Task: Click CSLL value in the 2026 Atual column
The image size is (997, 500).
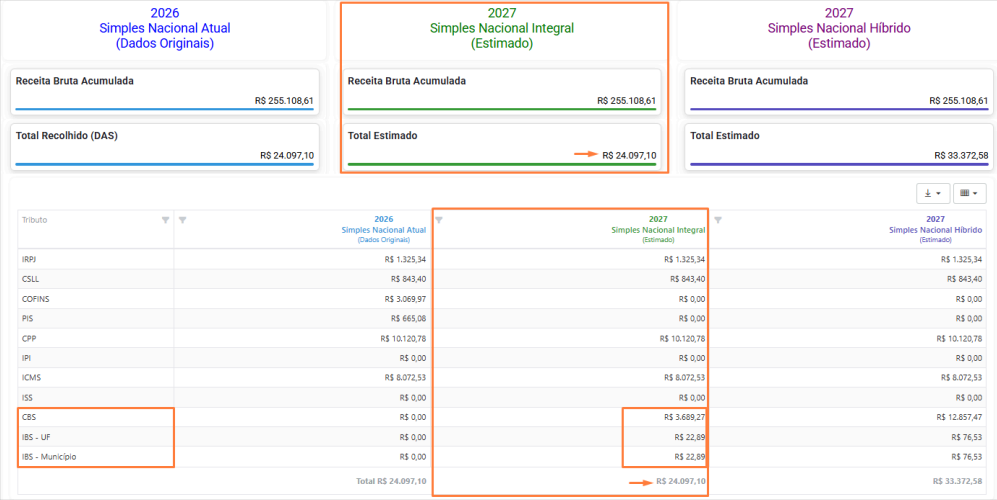Action: point(409,279)
